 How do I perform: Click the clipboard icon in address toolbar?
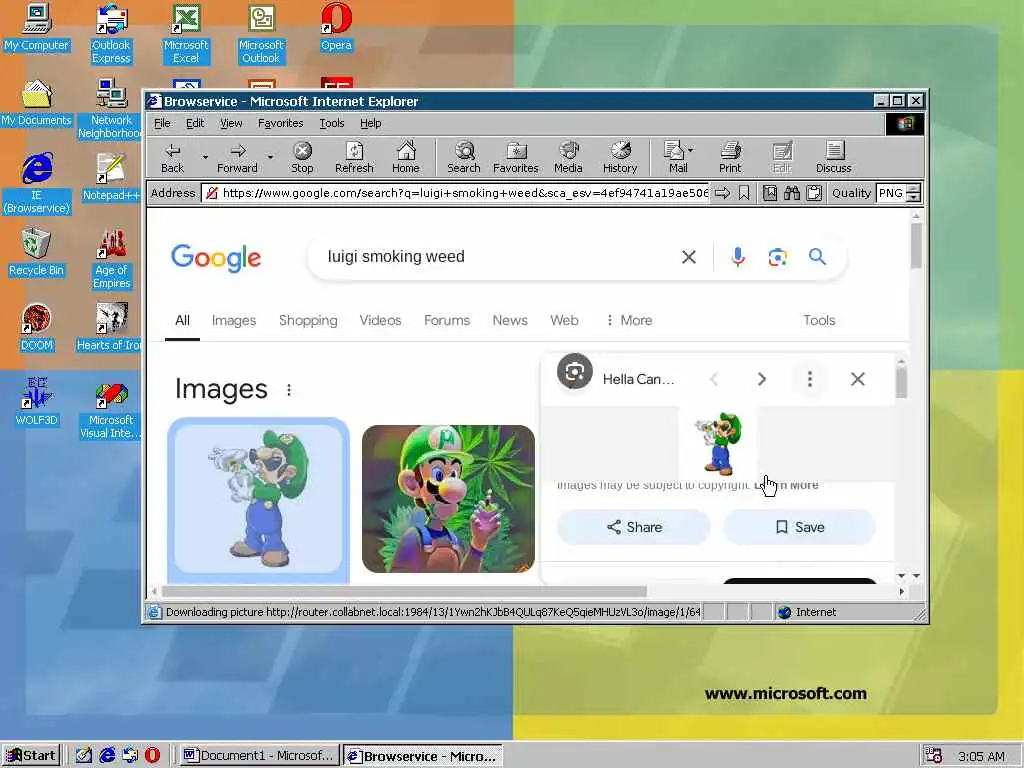coord(814,193)
